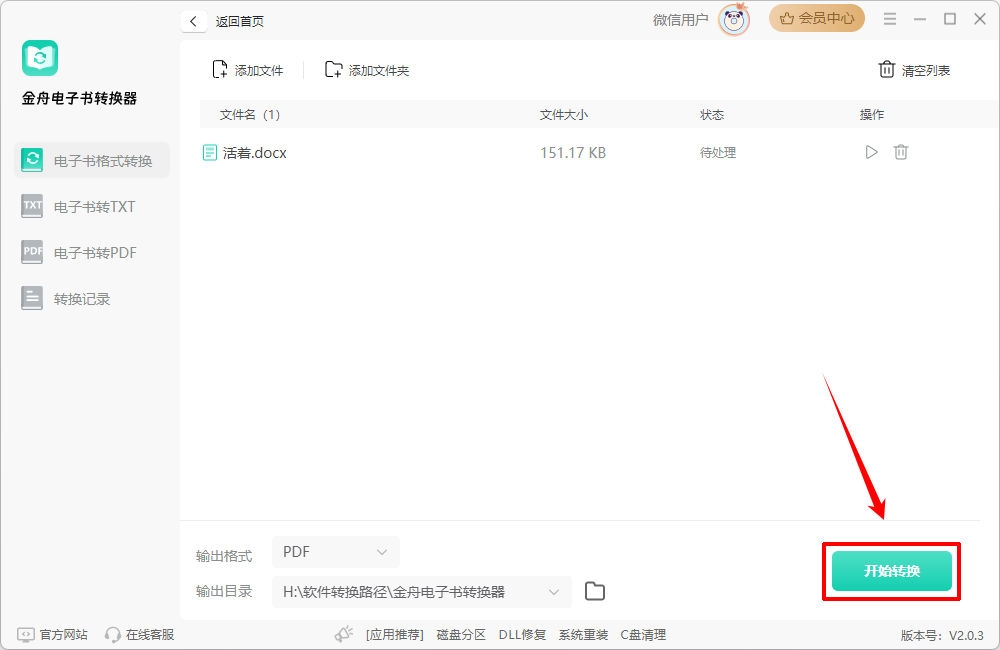1000x650 pixels.
Task: Click the 添加文件 add file button
Action: pyautogui.click(x=247, y=70)
